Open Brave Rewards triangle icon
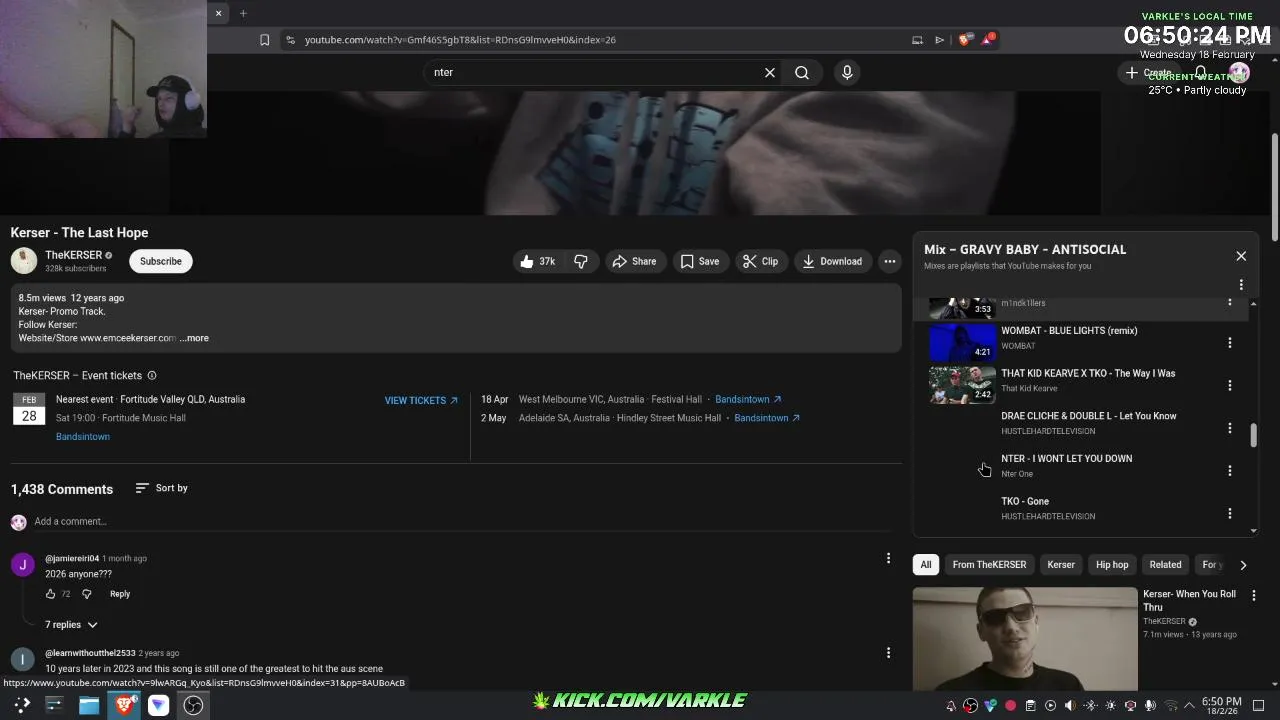Screen dimensions: 1280x720 [x=988, y=40]
